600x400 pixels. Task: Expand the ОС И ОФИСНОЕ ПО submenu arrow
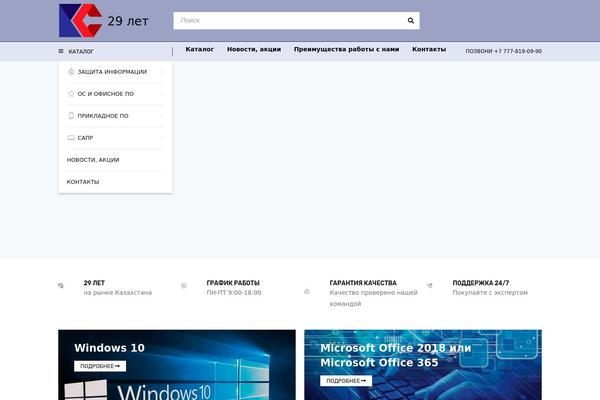tap(162, 94)
